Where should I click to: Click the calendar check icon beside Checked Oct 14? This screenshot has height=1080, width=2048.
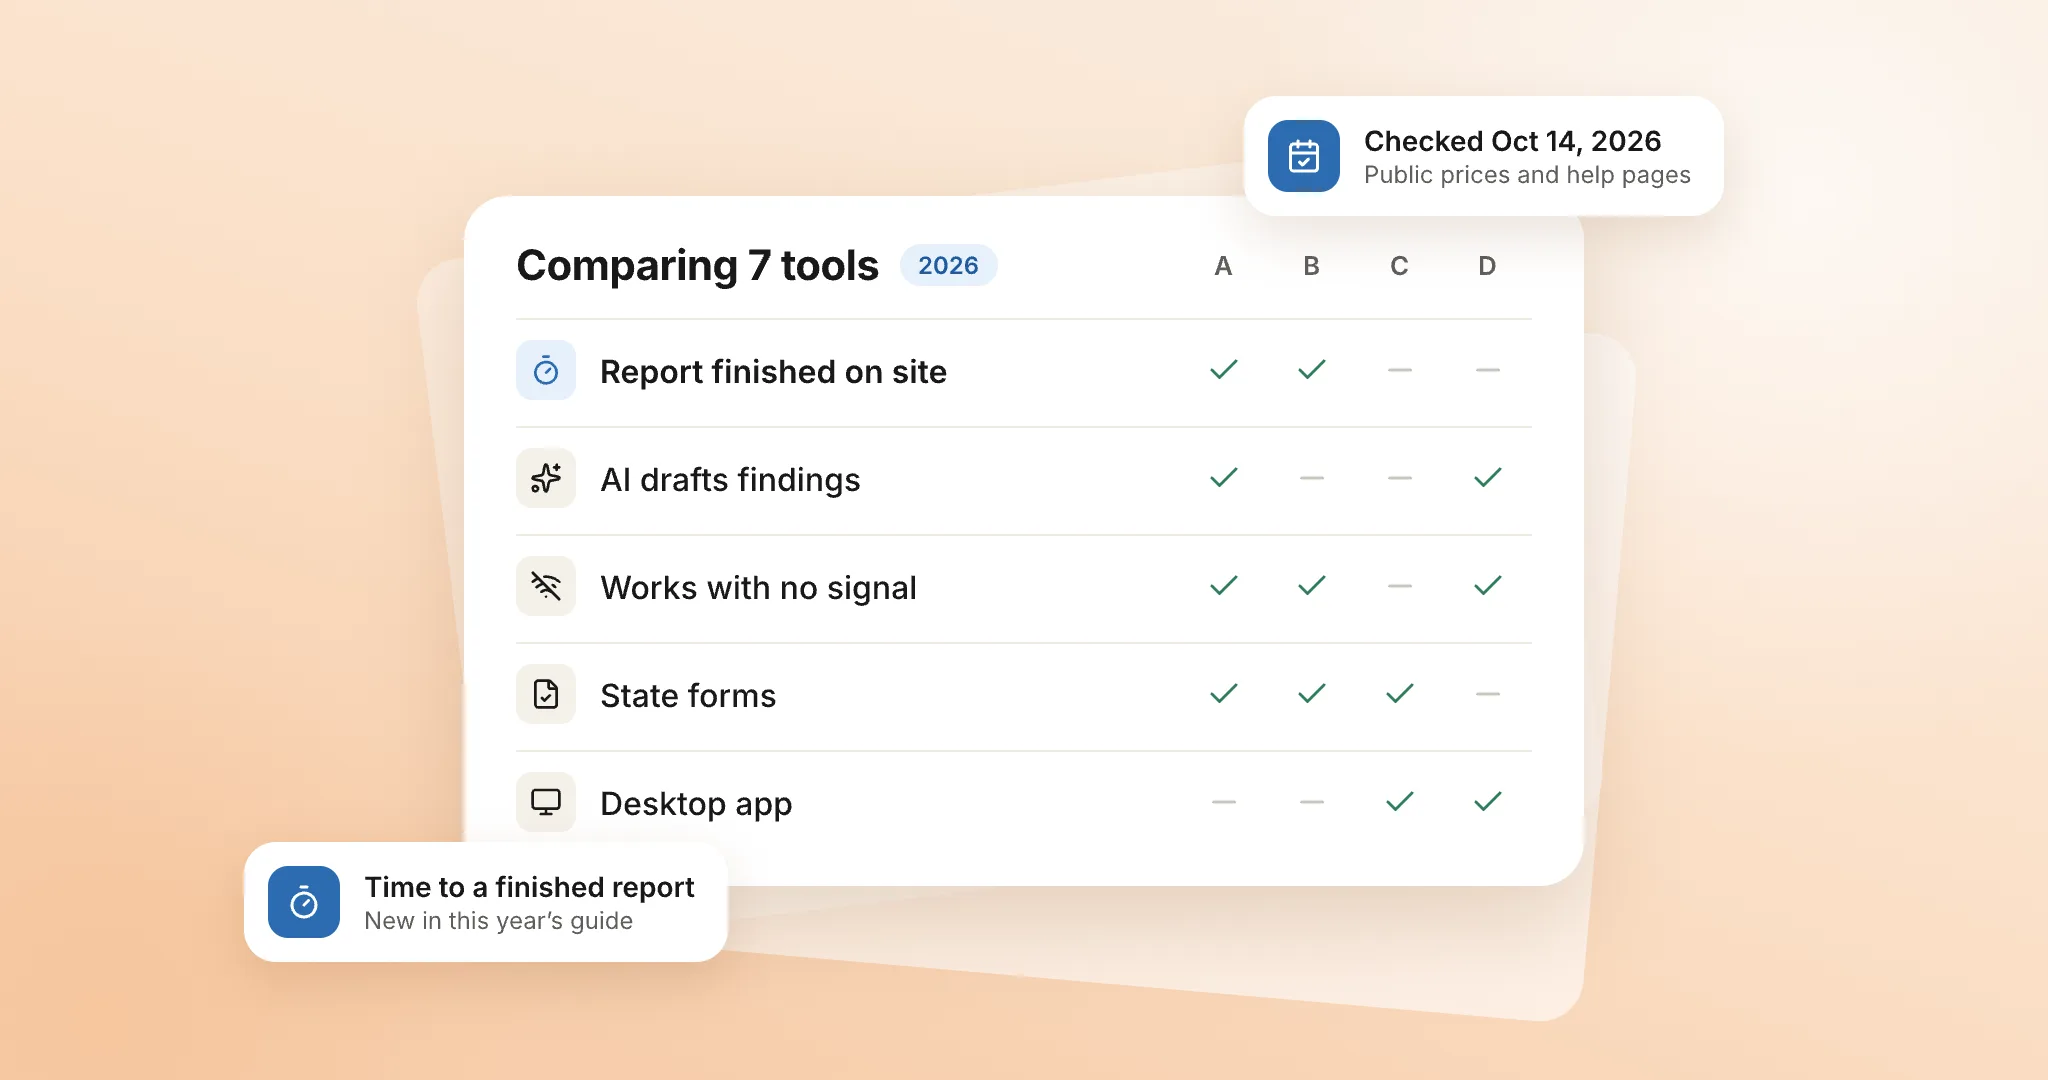click(x=1303, y=156)
